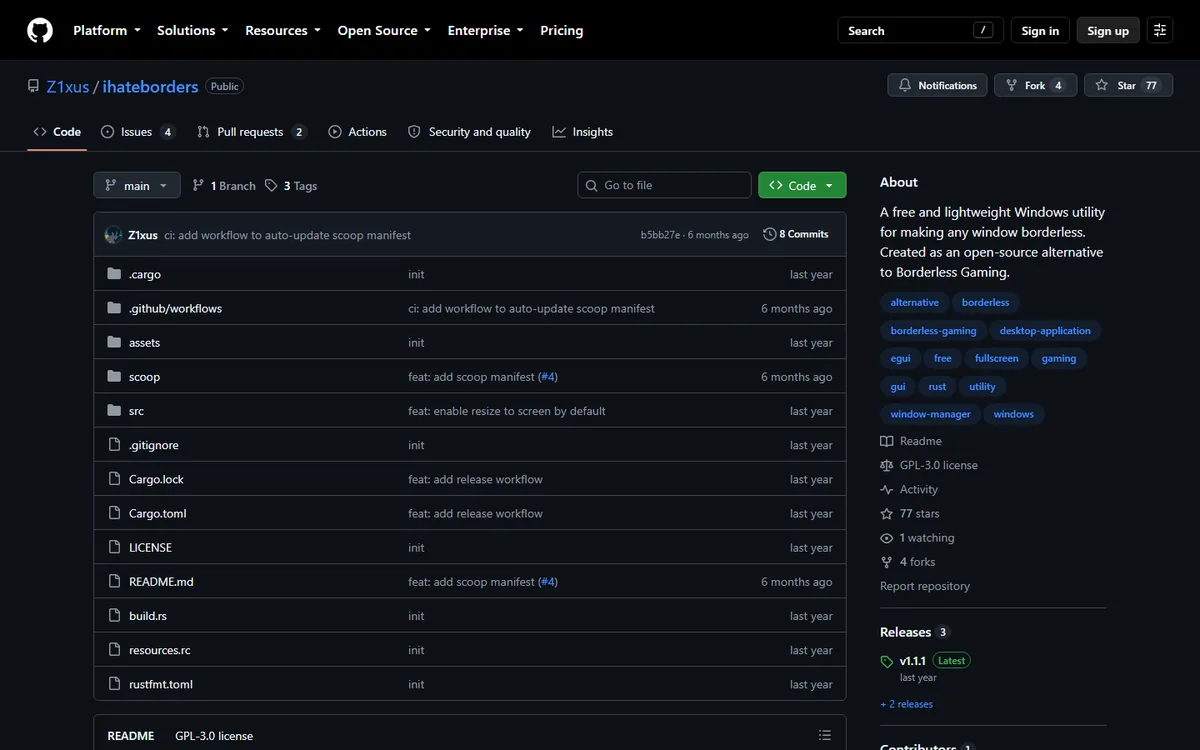Click the Sign up button
This screenshot has width=1200, height=750.
pos(1108,31)
